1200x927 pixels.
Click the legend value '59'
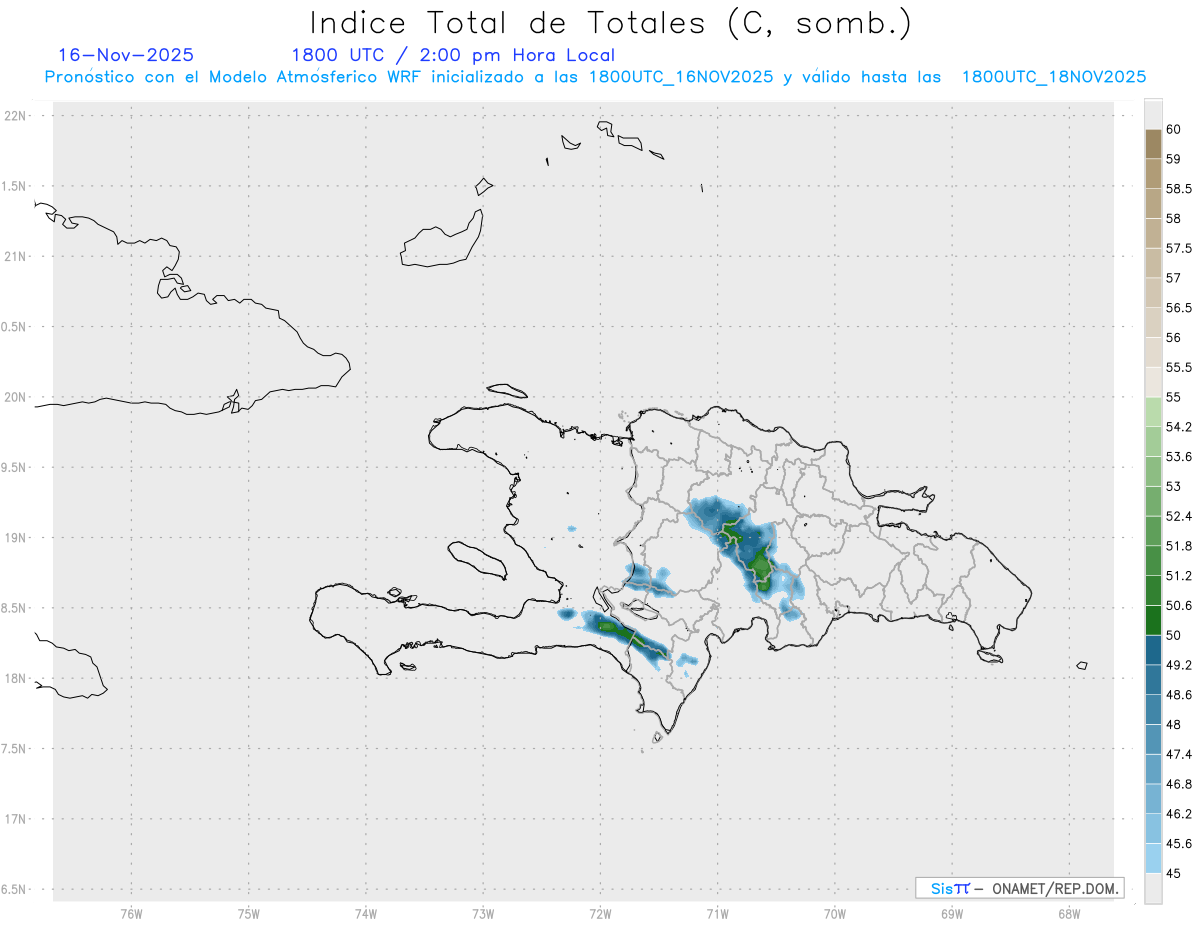(x=1173, y=159)
